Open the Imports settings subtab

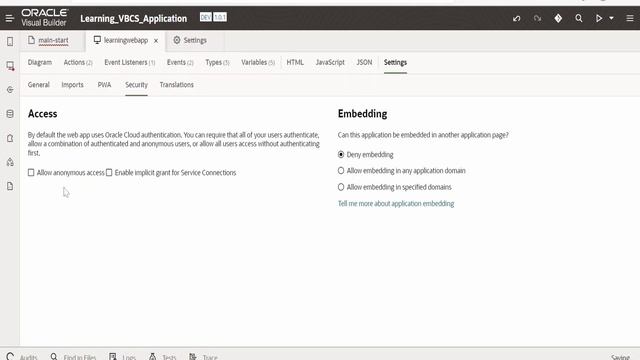click(x=72, y=85)
